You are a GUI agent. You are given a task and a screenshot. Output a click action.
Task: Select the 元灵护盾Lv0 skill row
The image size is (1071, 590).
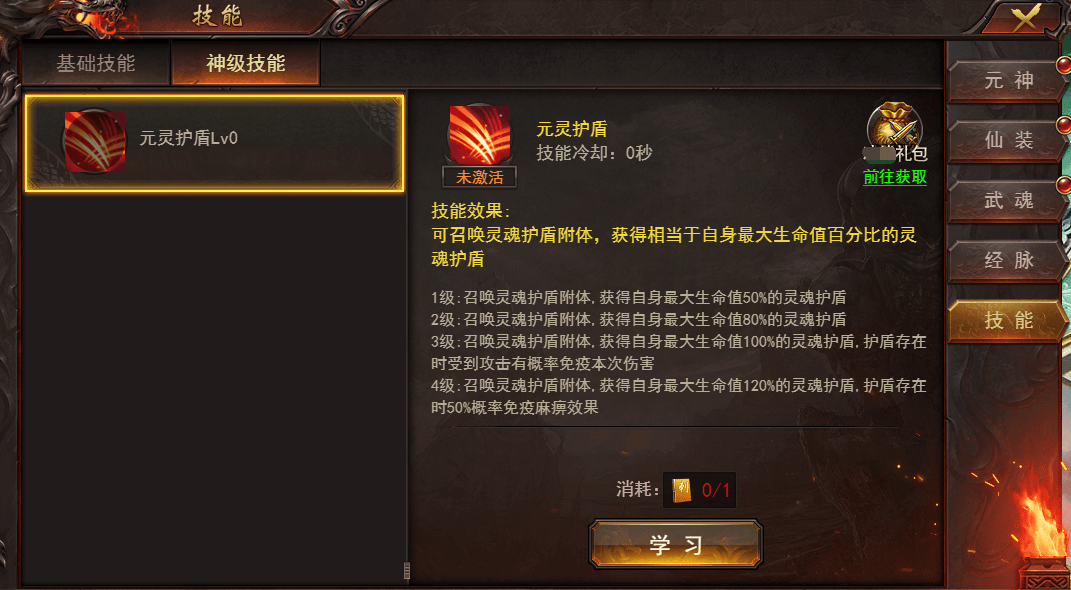pyautogui.click(x=214, y=143)
